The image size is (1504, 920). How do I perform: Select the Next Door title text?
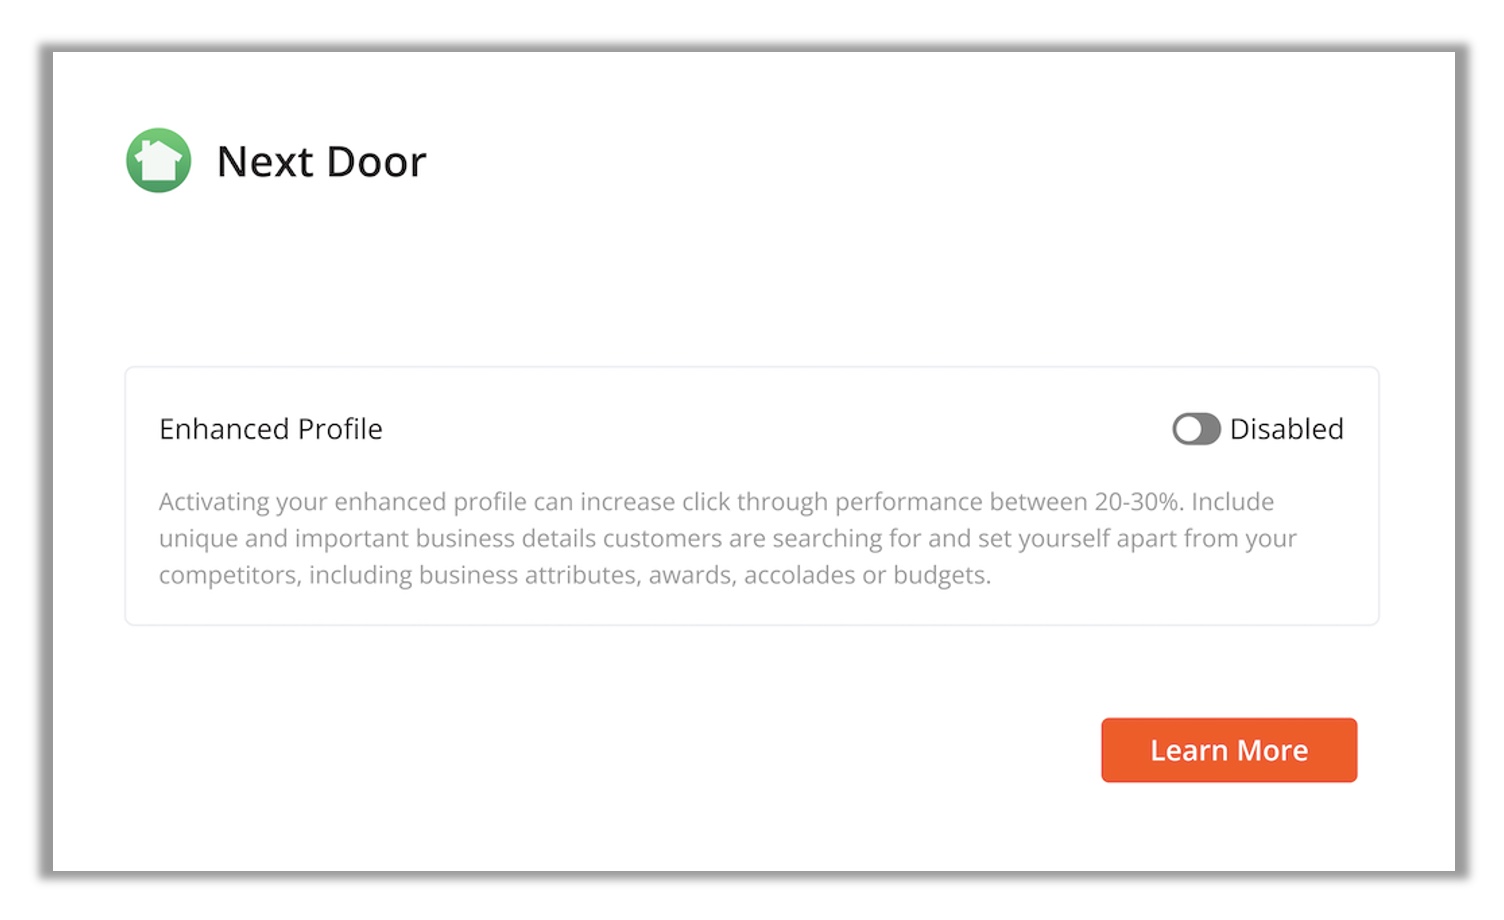(x=321, y=162)
